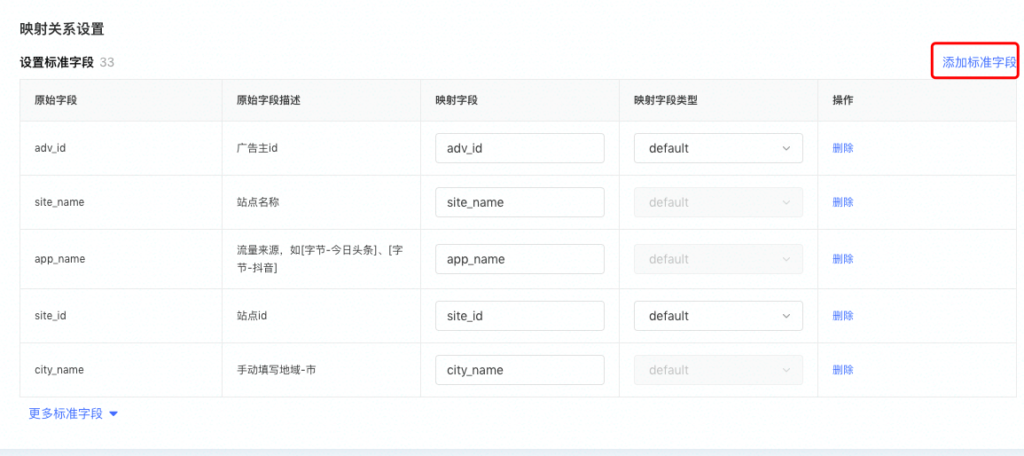Focus the site_name mapping field input

(x=520, y=202)
